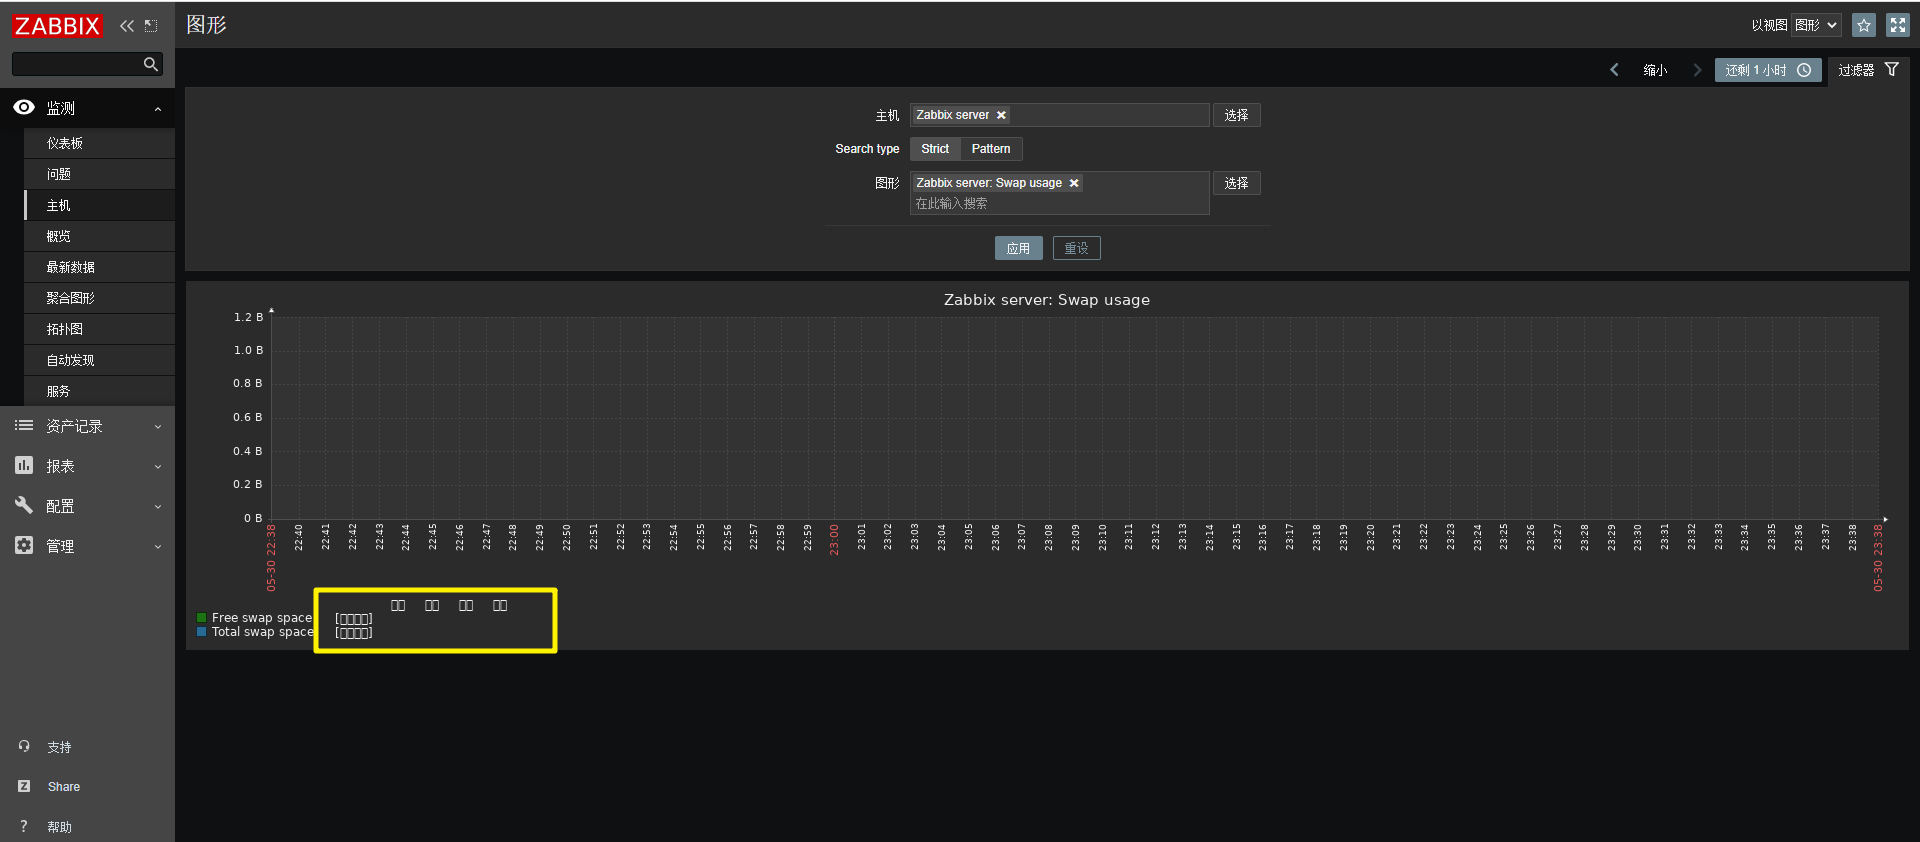Viewport: 1920px width, 842px height.
Task: Click the Share Z icon
Action: pyautogui.click(x=24, y=786)
